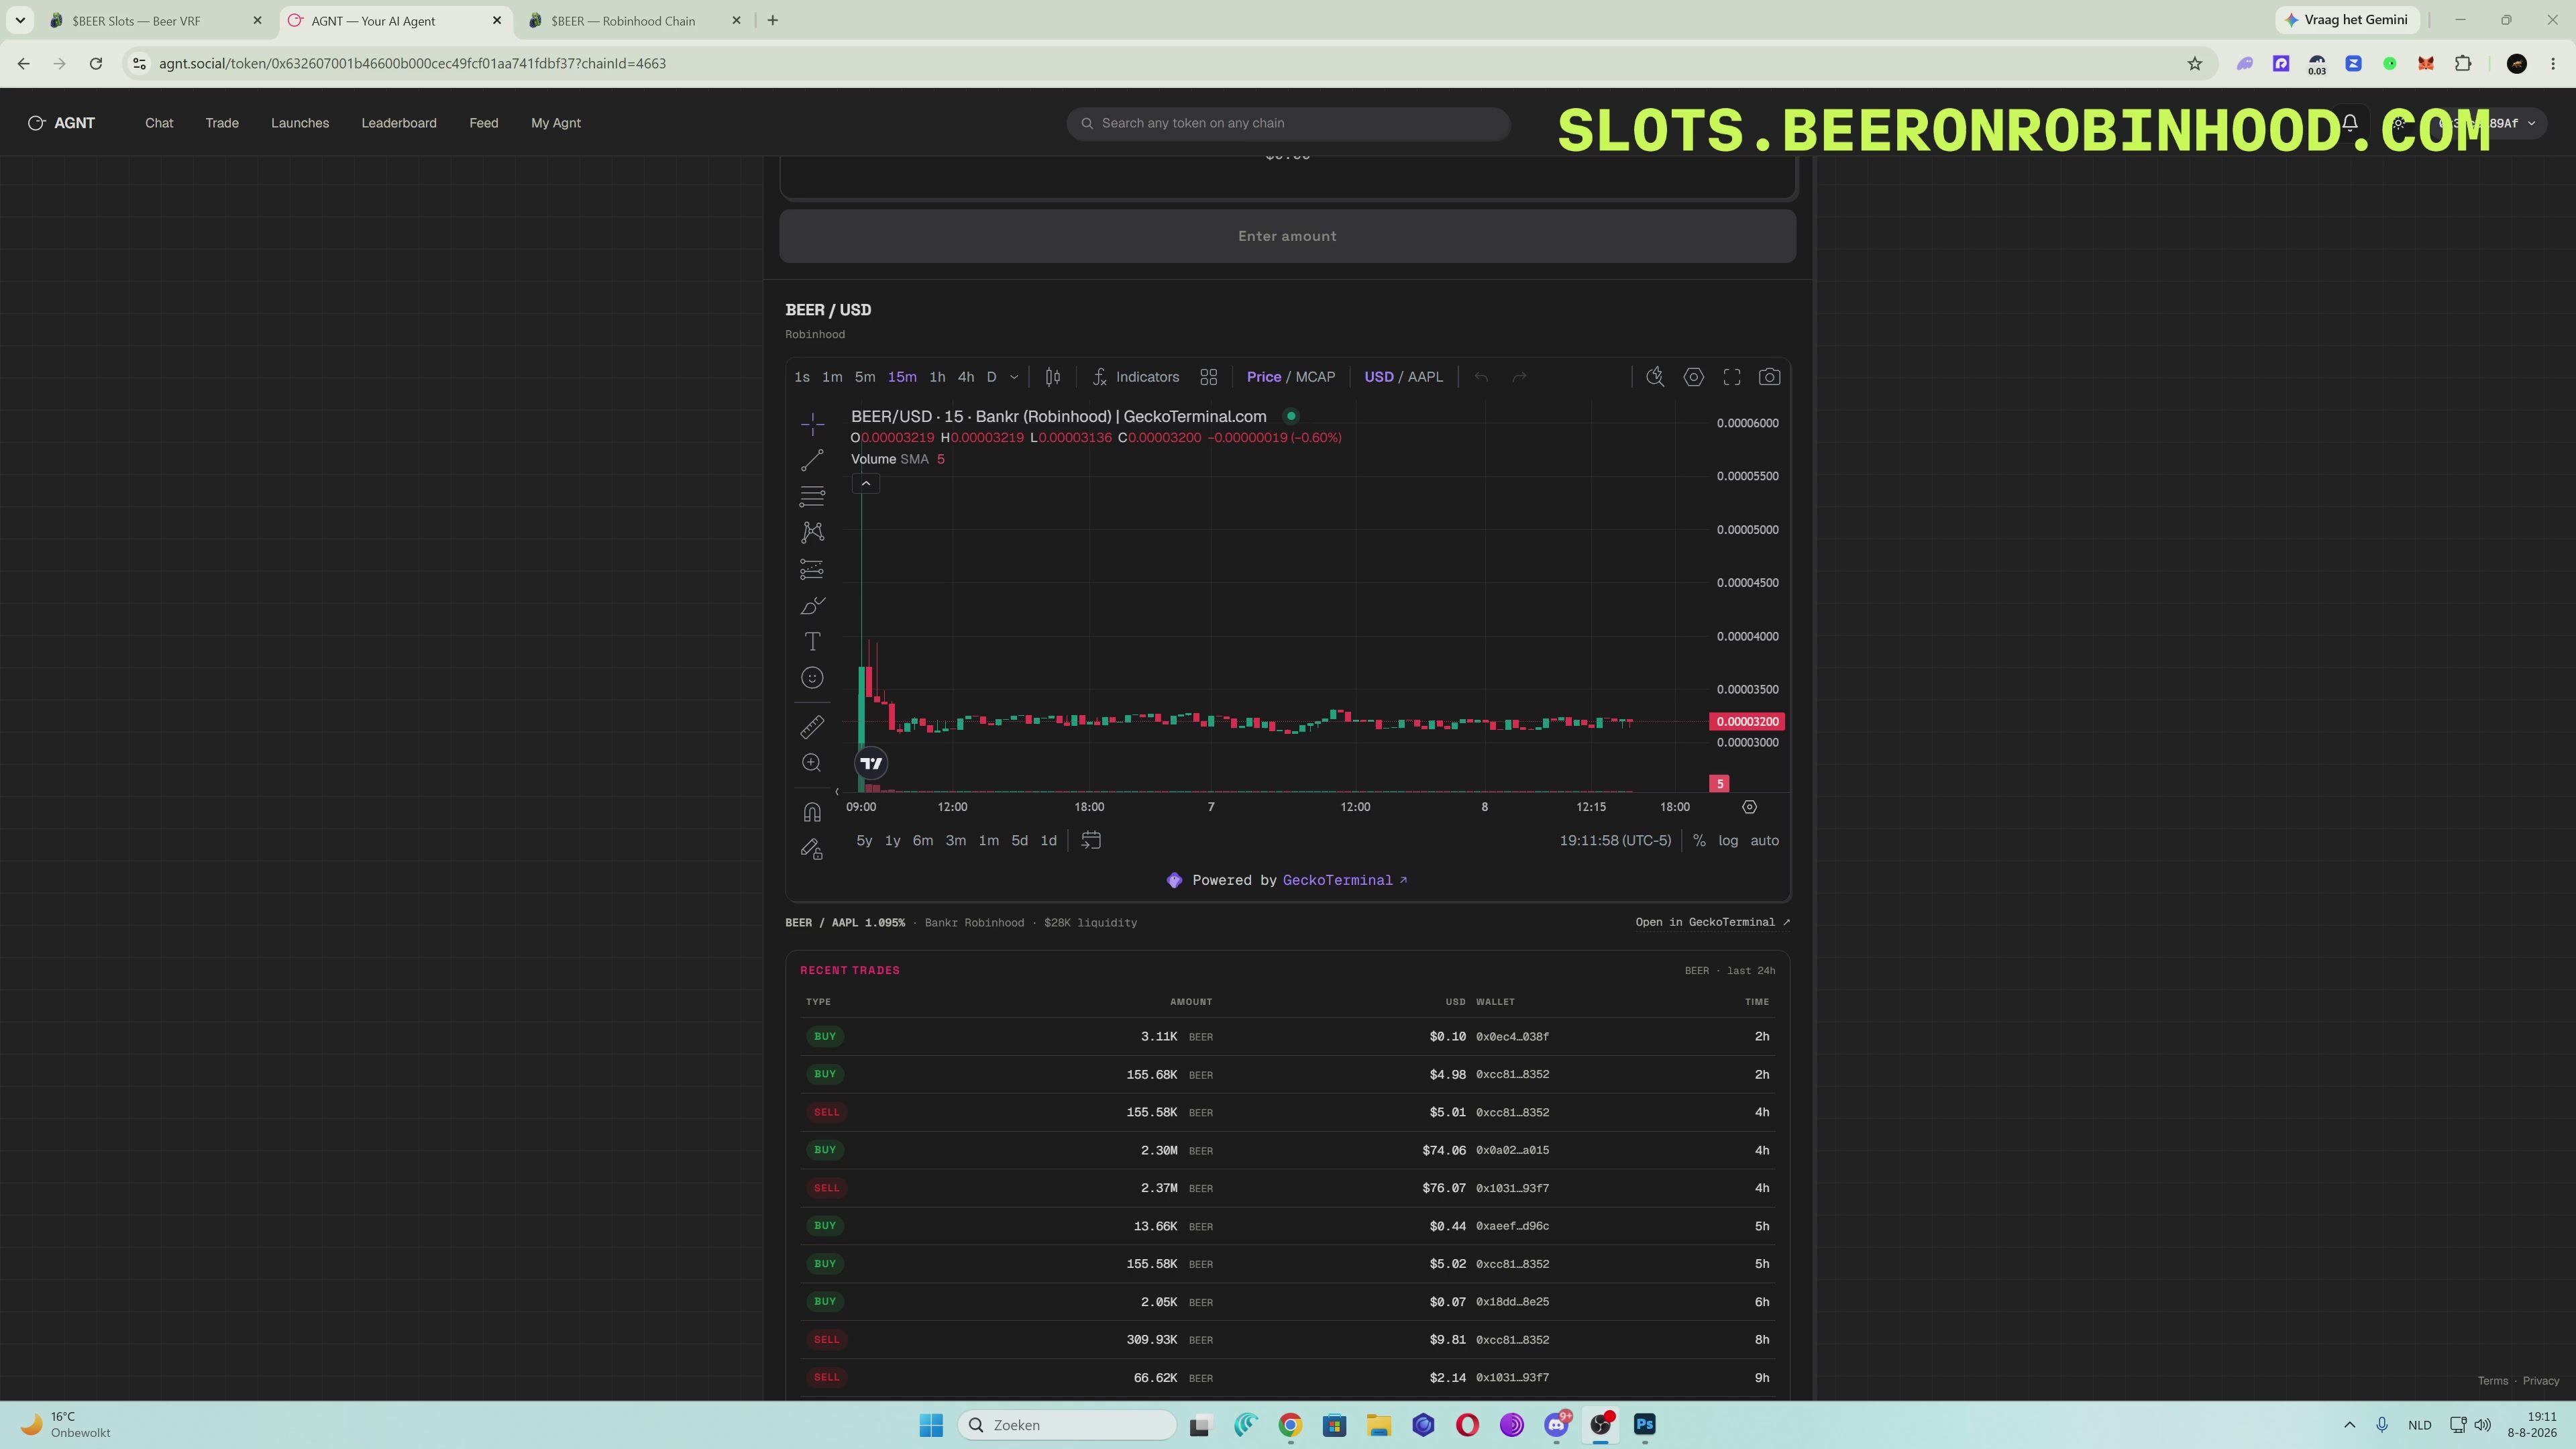This screenshot has height=1449, width=2576.
Task: Select the patterns drawing tool
Action: [x=812, y=532]
